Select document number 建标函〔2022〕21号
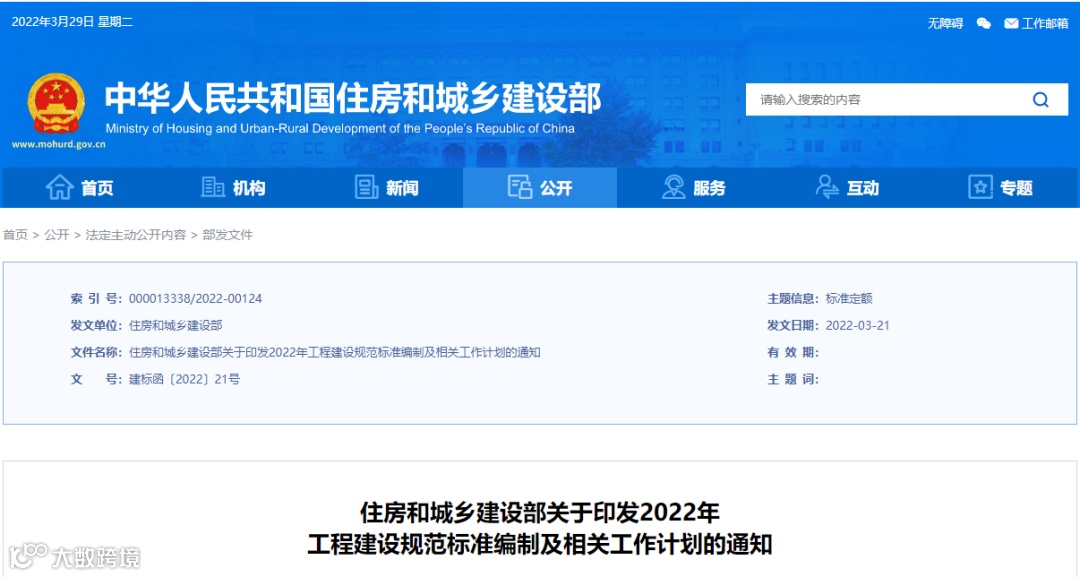The width and height of the screenshot is (1080, 577). click(x=185, y=379)
